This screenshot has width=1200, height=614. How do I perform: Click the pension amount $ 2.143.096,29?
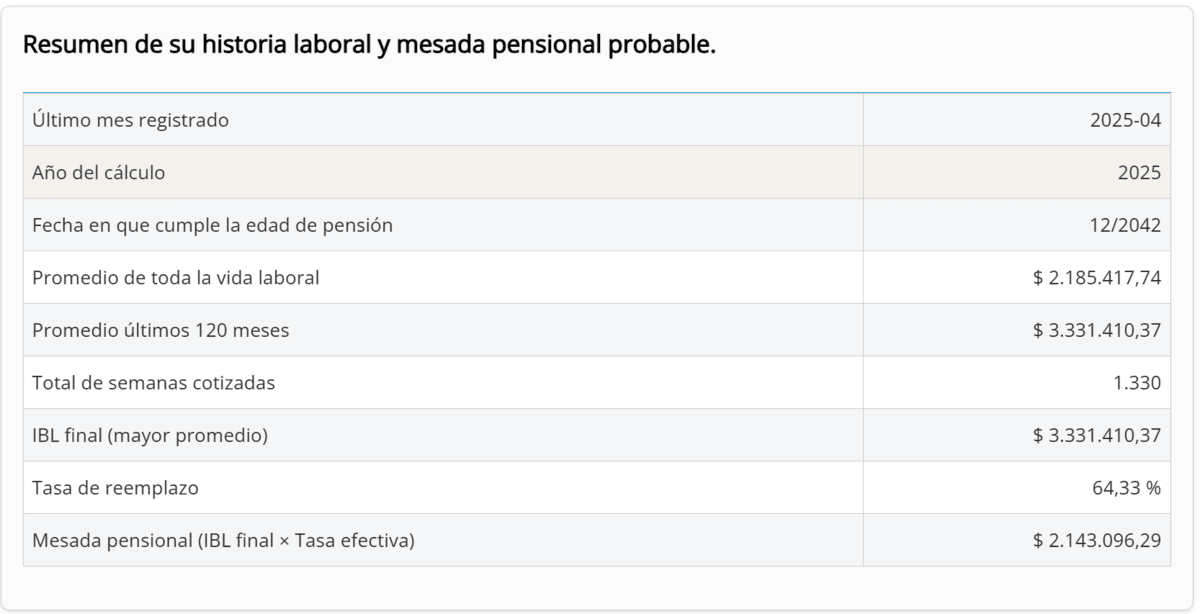coord(1096,541)
